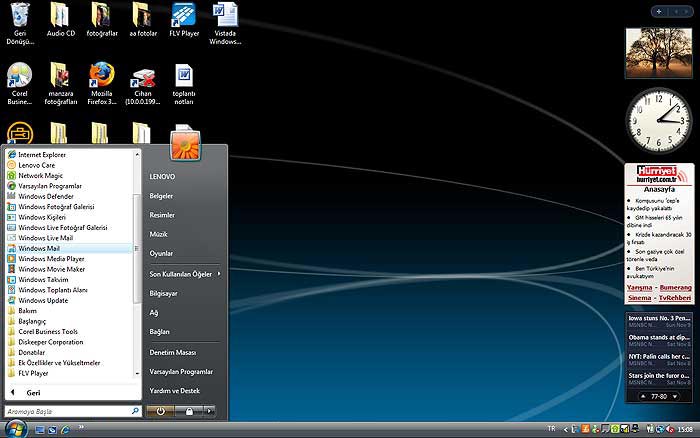Open TvRehberi link in Hürriyet gadget
The height and width of the screenshot is (438, 700).
coord(675,298)
